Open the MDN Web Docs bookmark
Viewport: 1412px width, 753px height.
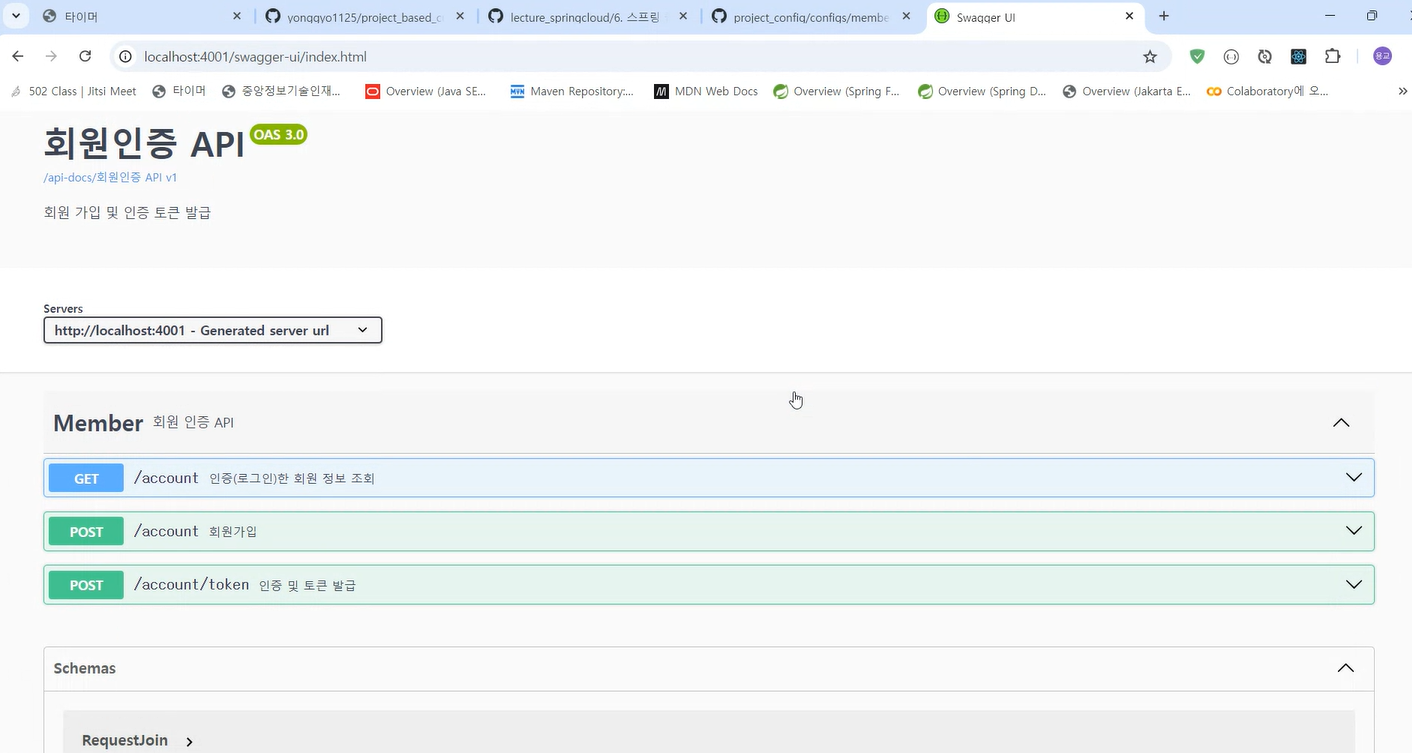[x=706, y=91]
